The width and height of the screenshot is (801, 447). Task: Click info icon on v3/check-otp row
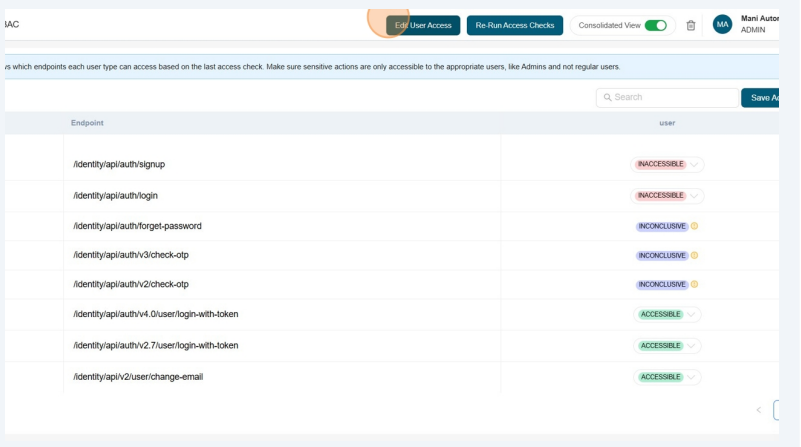point(694,255)
